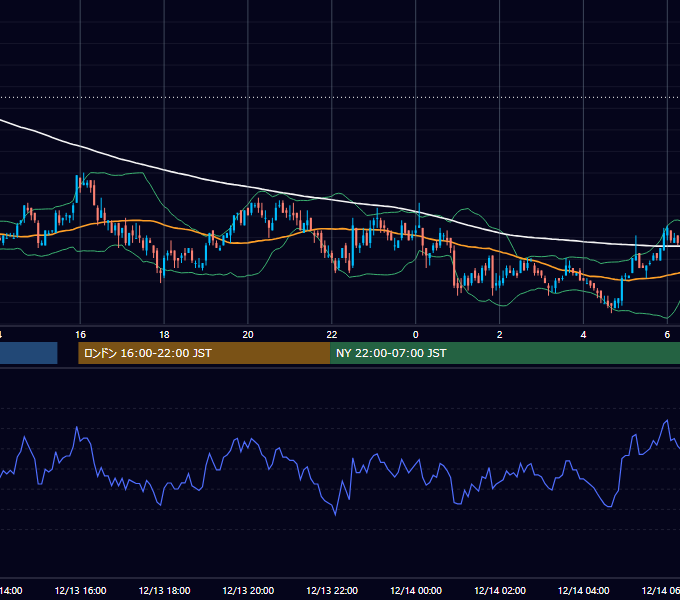Click the 0 hour label on upper axis
Viewport: 680px width, 600px height.
click(x=415, y=335)
